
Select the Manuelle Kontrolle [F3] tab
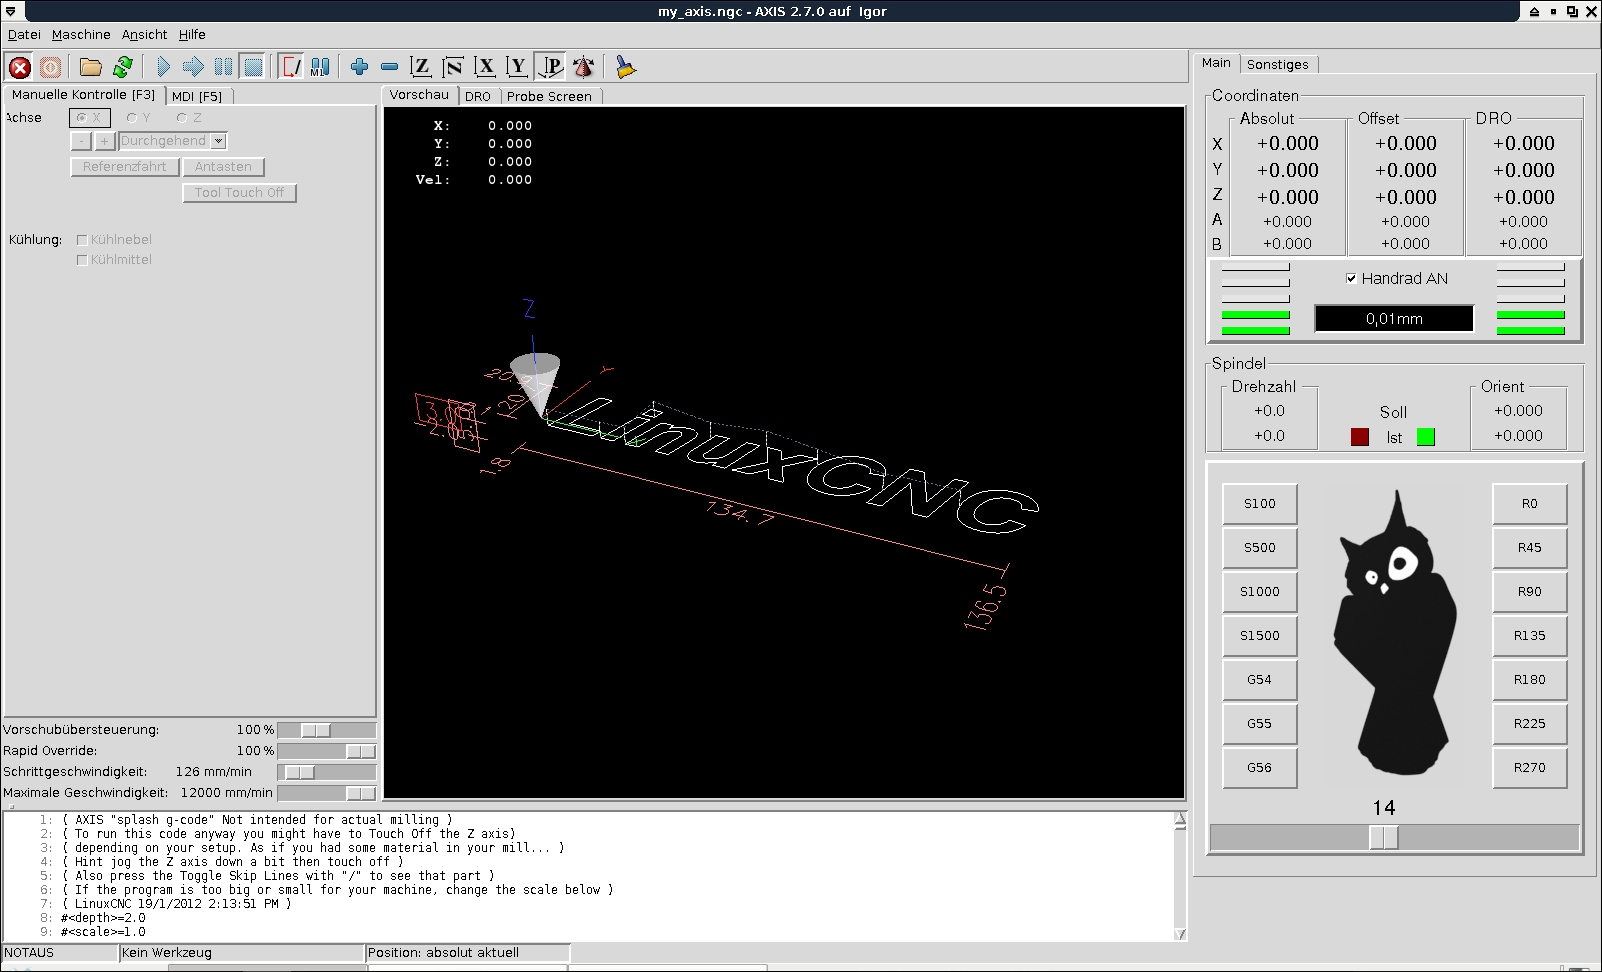pyautogui.click(x=83, y=94)
